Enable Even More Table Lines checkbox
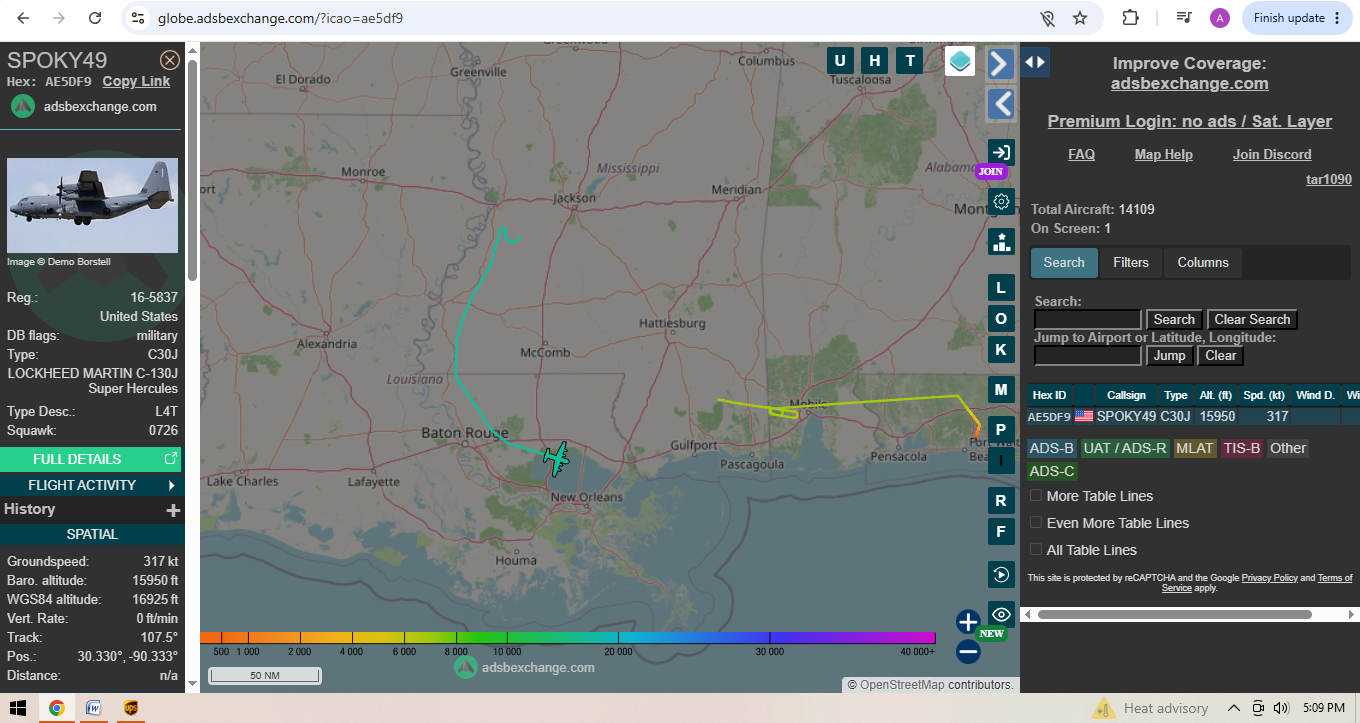Image resolution: width=1360 pixels, height=723 pixels. (x=1037, y=523)
